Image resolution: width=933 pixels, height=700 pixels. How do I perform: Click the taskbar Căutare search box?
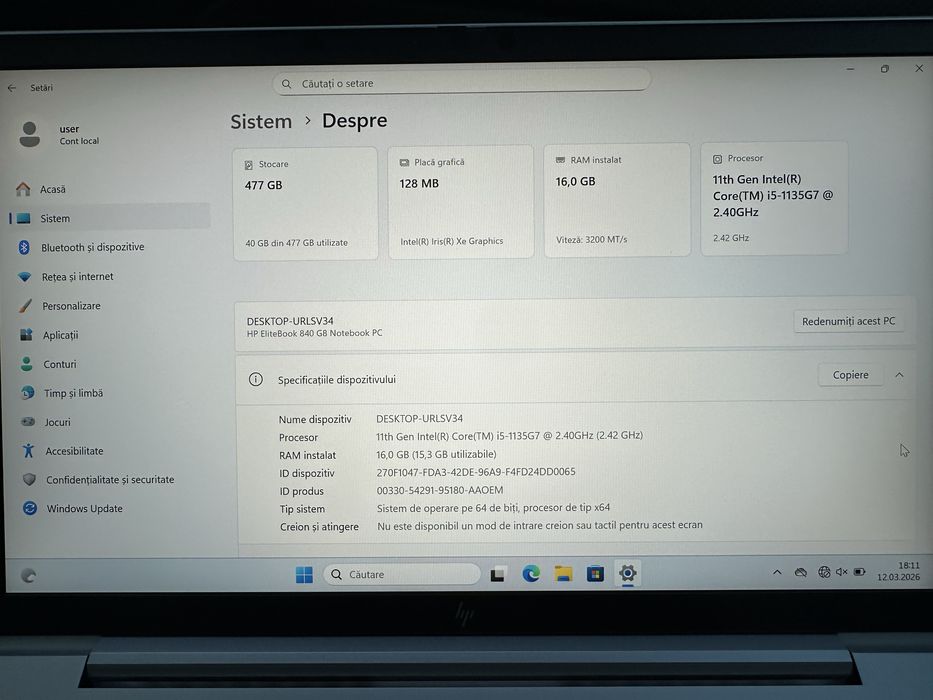(402, 574)
